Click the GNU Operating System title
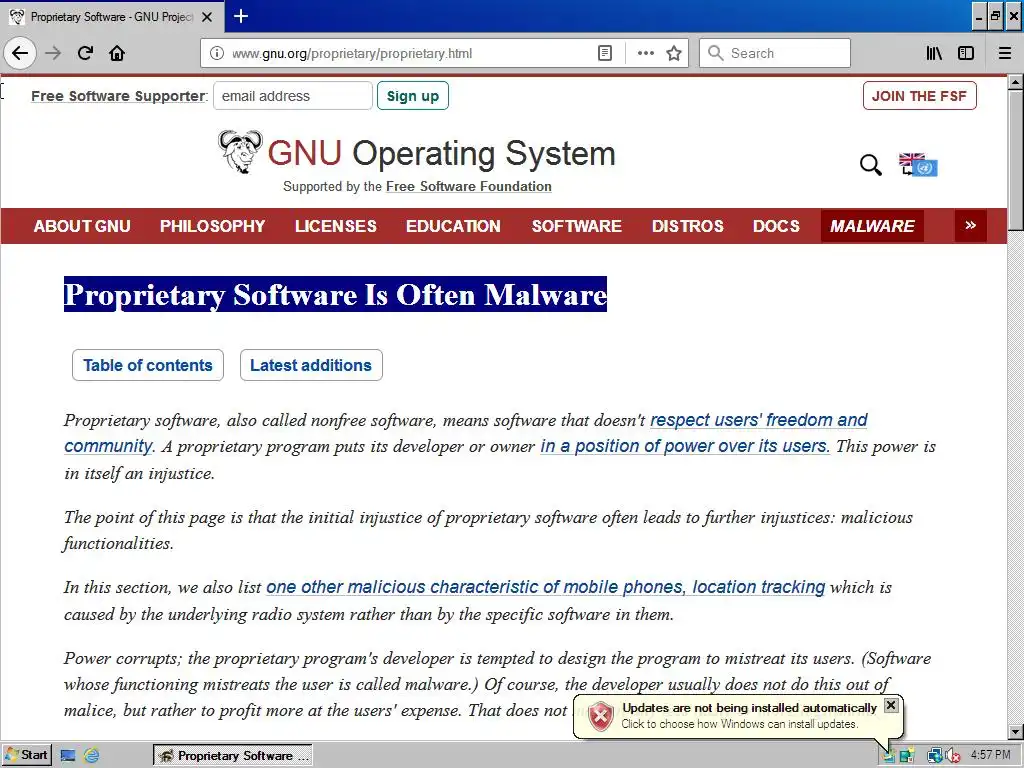Image resolution: width=1024 pixels, height=768 pixels. [441, 154]
